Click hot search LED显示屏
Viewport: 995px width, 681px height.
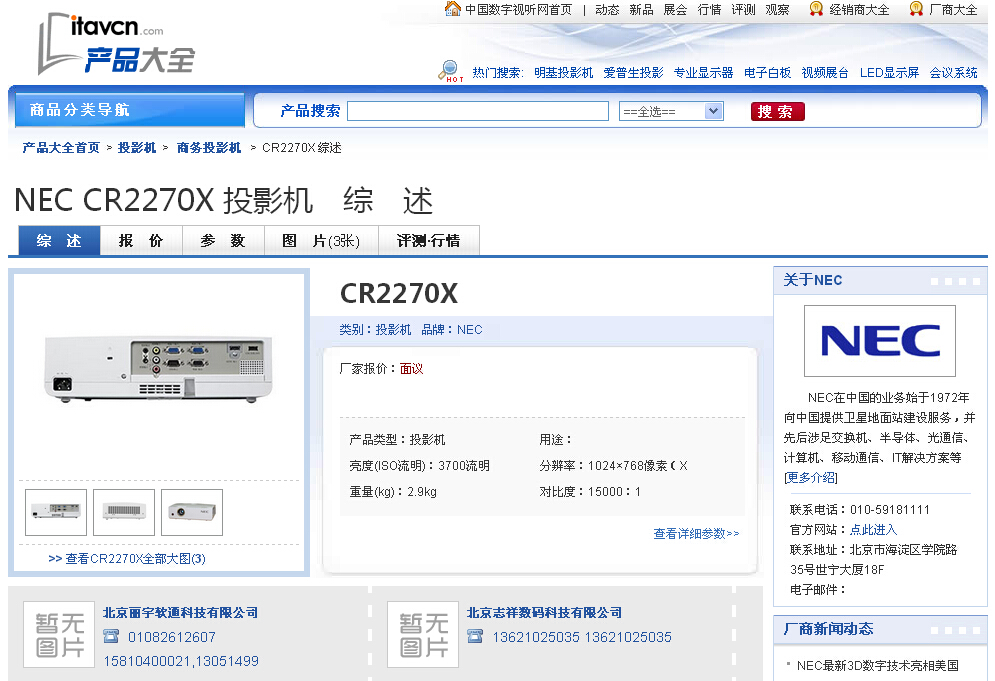(x=889, y=72)
